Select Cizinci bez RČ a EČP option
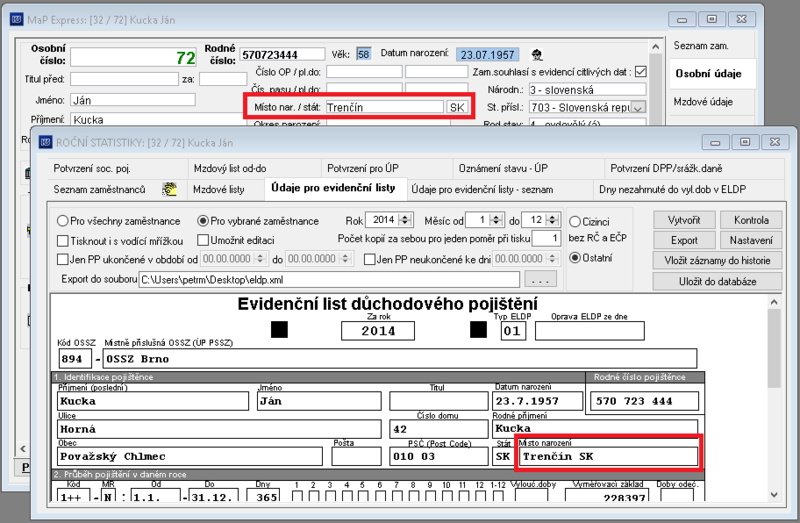The height and width of the screenshot is (523, 800). [575, 221]
